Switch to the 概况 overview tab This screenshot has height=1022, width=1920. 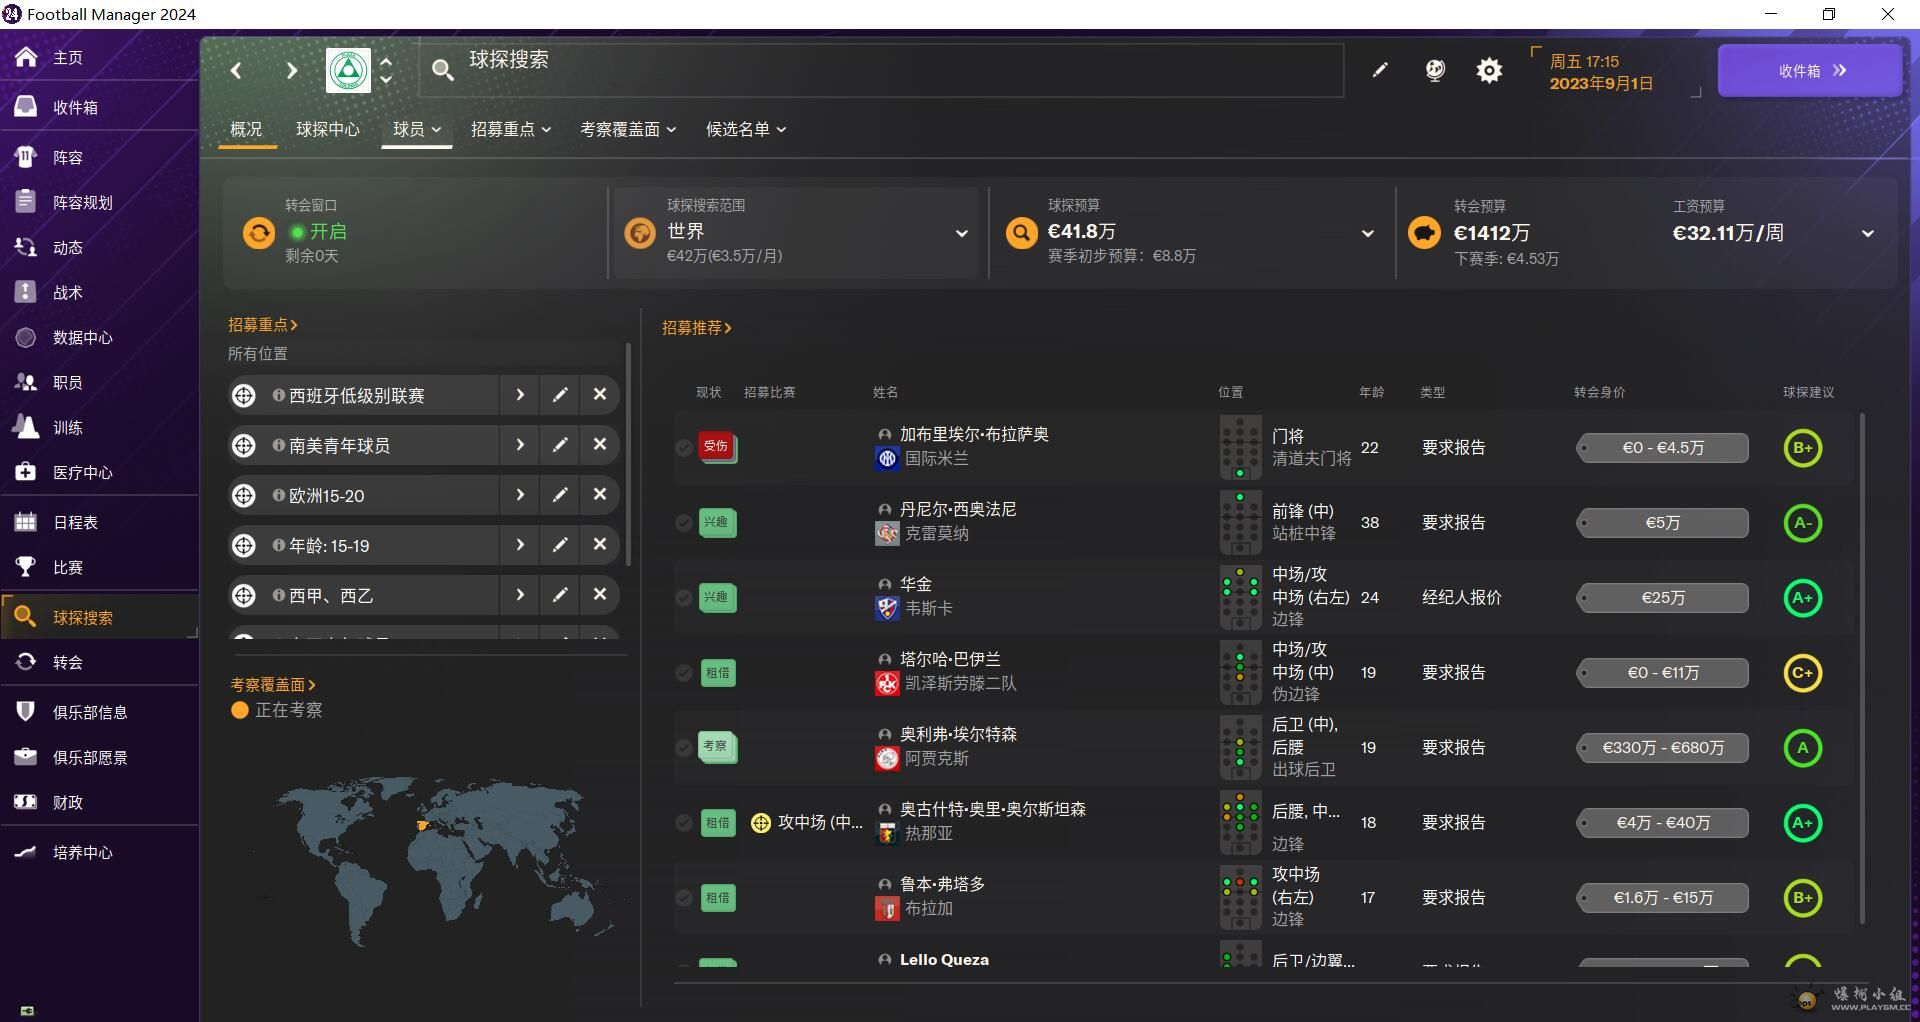tap(246, 129)
